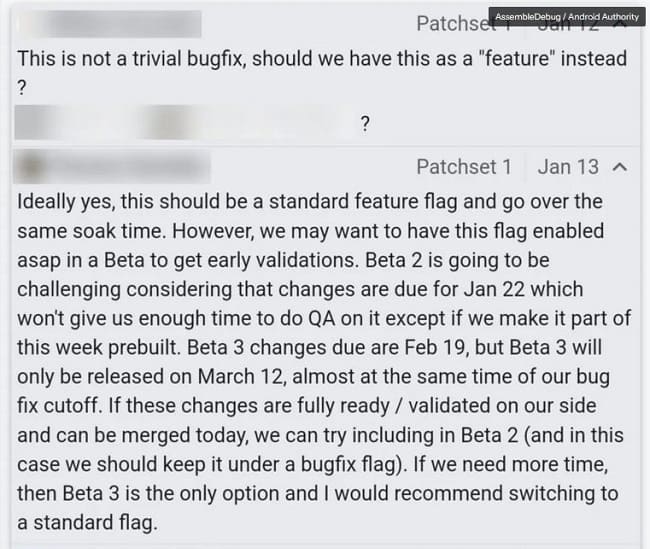Select the AssembleDebug / Android Authority watermark badge
The image size is (650, 549).
click(567, 17)
